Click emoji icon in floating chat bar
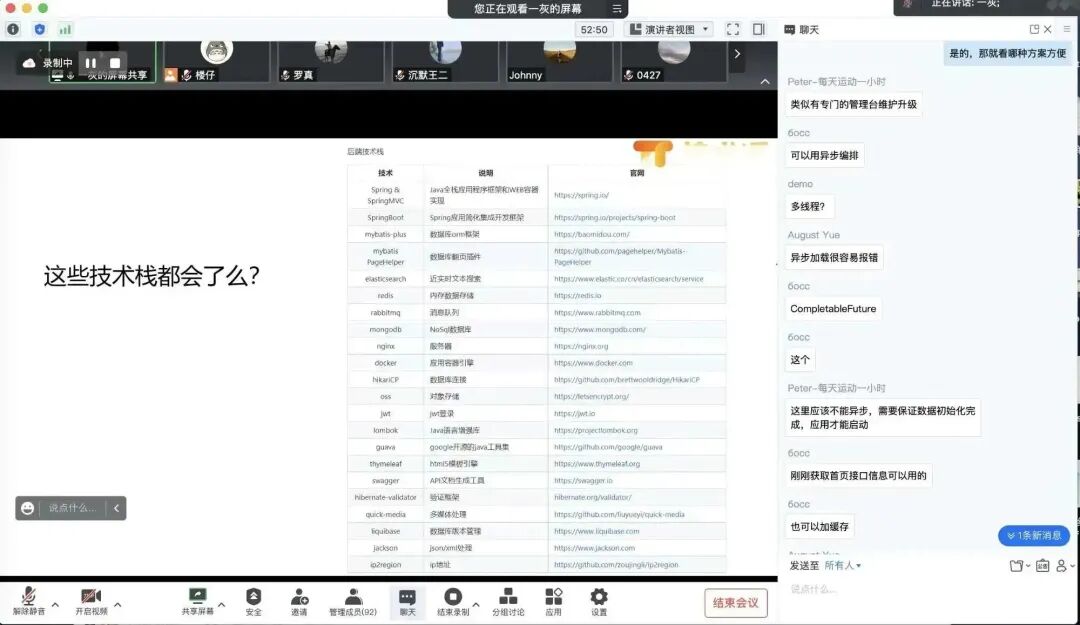Viewport: 1080px width, 625px height. pos(28,508)
